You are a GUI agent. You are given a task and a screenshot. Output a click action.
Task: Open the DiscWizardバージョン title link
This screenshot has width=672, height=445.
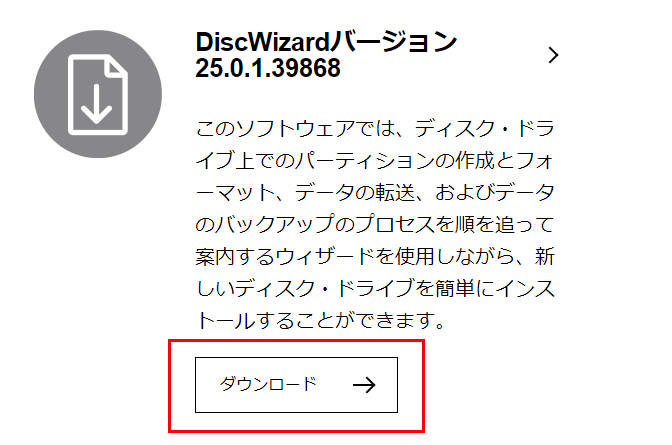point(326,55)
